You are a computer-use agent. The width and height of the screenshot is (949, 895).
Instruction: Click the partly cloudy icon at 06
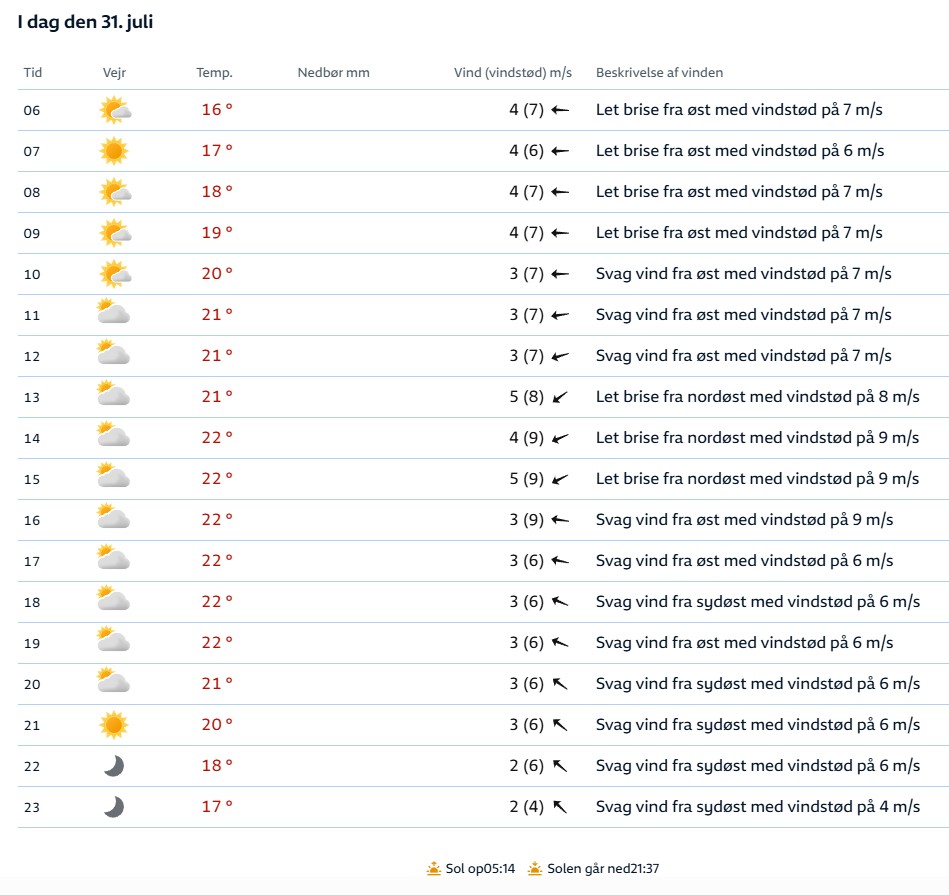pos(115,110)
